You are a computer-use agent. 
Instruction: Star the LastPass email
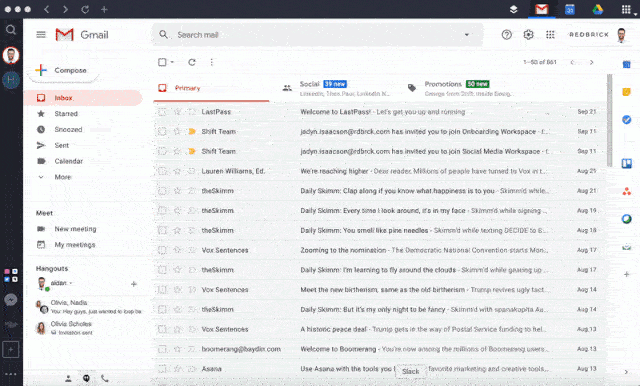tap(177, 111)
